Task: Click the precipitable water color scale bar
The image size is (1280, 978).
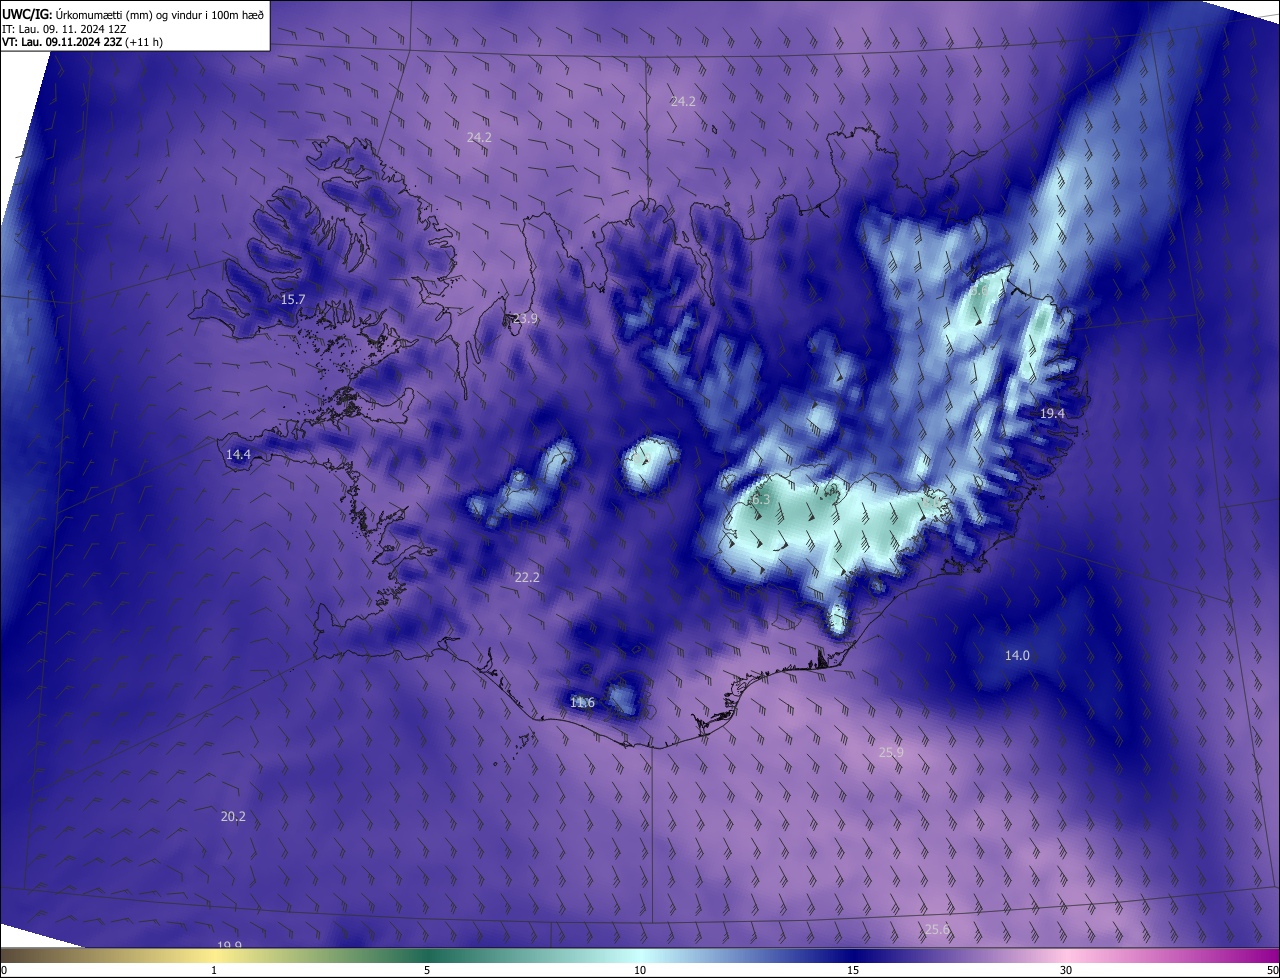Action: [x=640, y=956]
